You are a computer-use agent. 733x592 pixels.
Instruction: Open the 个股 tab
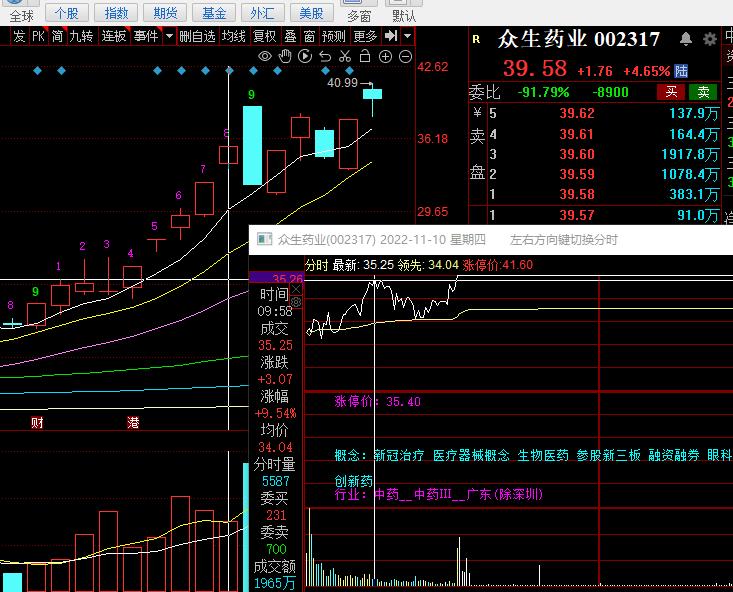click(67, 13)
